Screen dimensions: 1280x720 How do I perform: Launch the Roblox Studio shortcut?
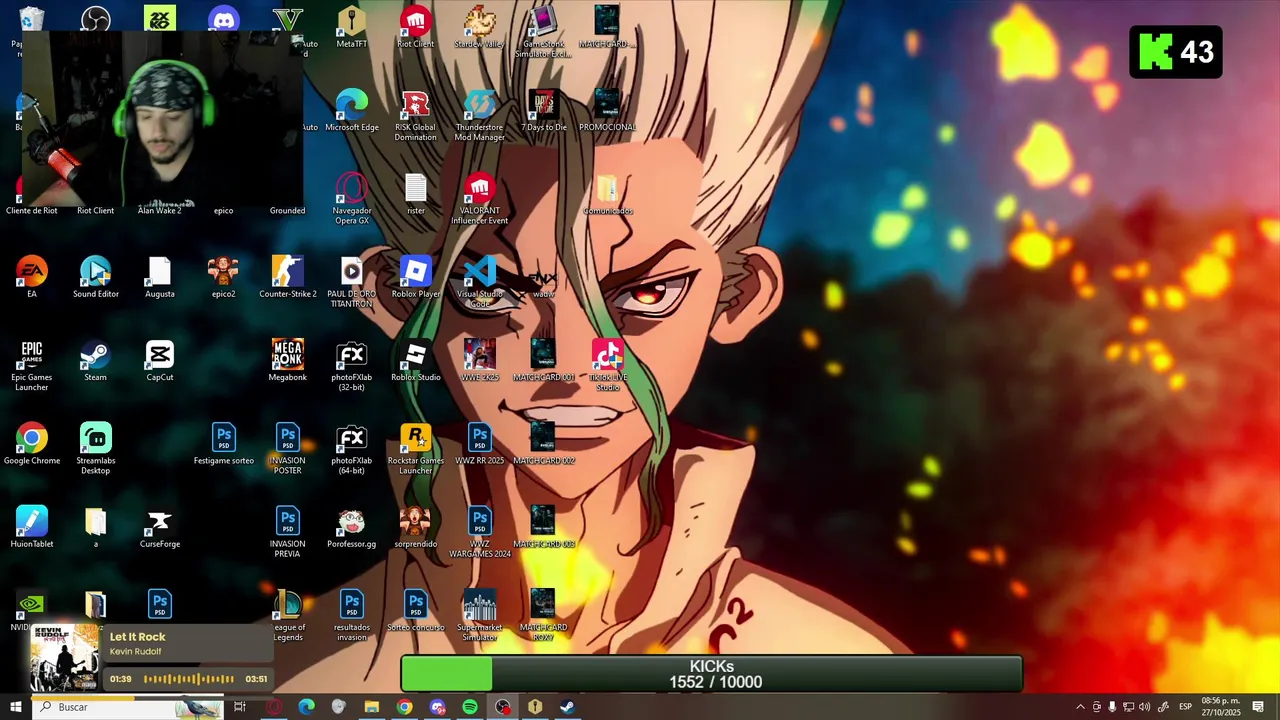click(x=415, y=360)
